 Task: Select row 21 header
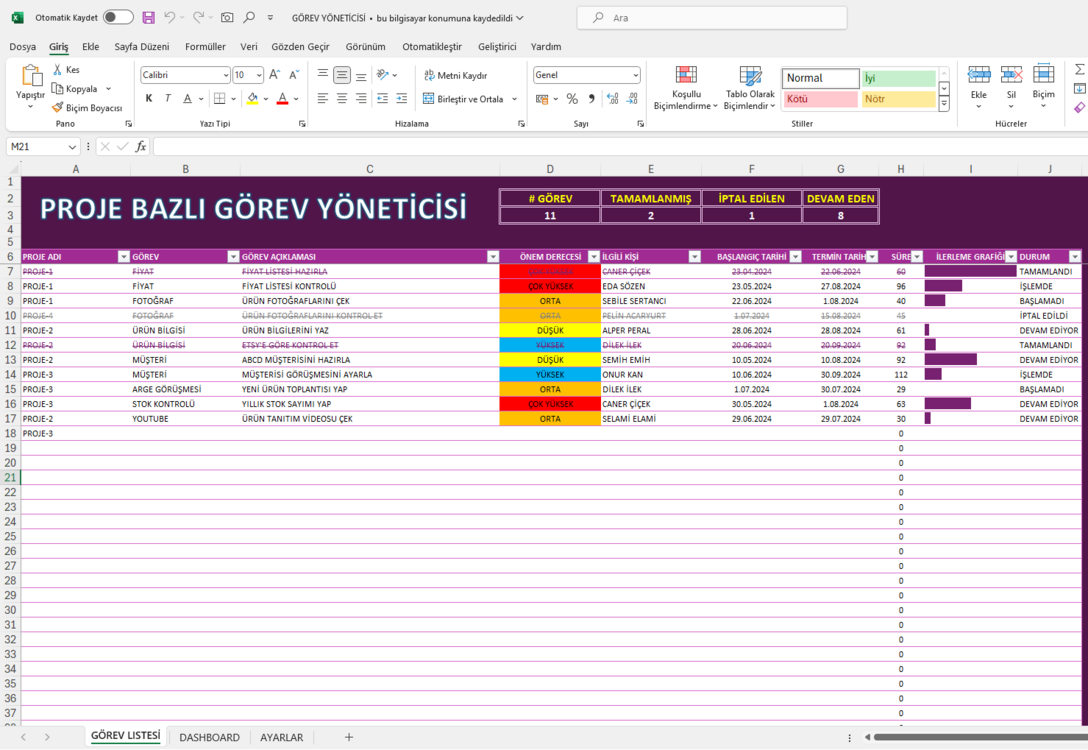(10, 477)
